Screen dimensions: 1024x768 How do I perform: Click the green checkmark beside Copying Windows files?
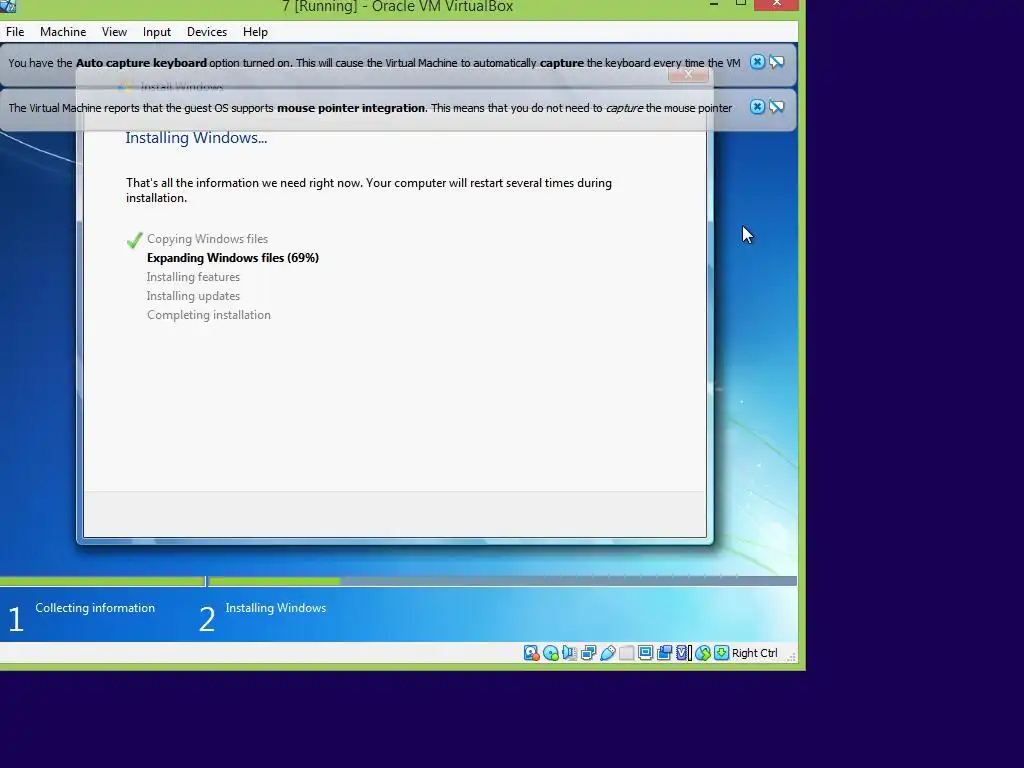tap(135, 240)
